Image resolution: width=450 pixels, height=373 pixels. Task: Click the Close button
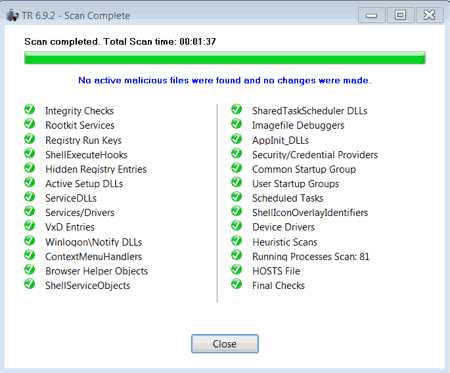[225, 344]
